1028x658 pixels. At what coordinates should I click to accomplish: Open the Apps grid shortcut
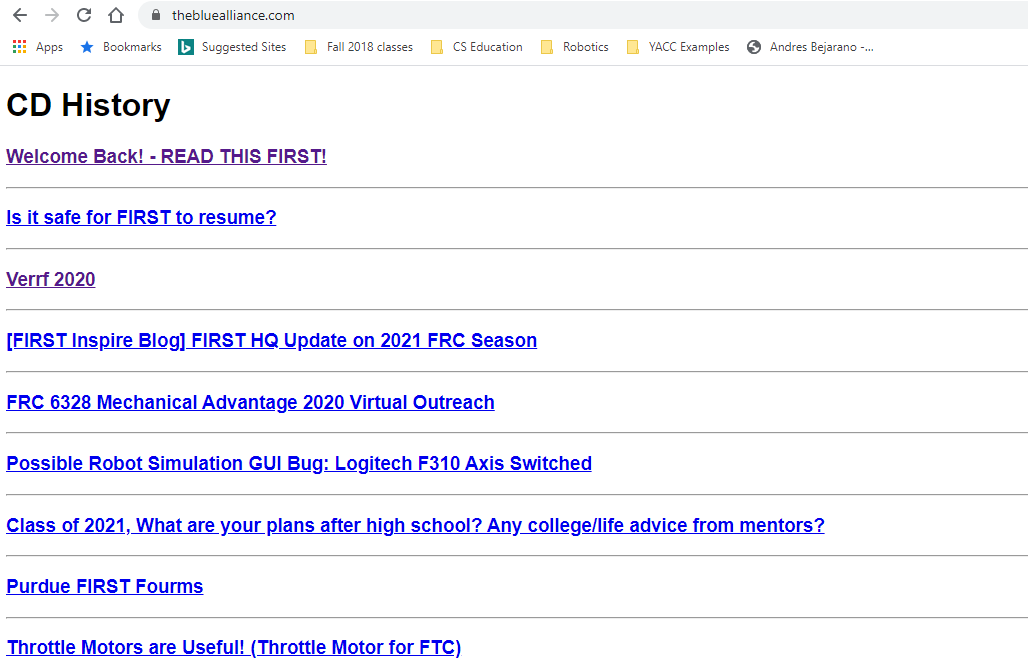pos(38,47)
